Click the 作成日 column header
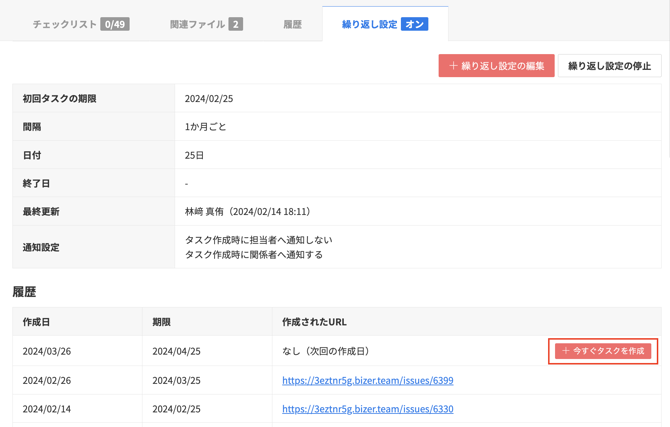 click(36, 322)
